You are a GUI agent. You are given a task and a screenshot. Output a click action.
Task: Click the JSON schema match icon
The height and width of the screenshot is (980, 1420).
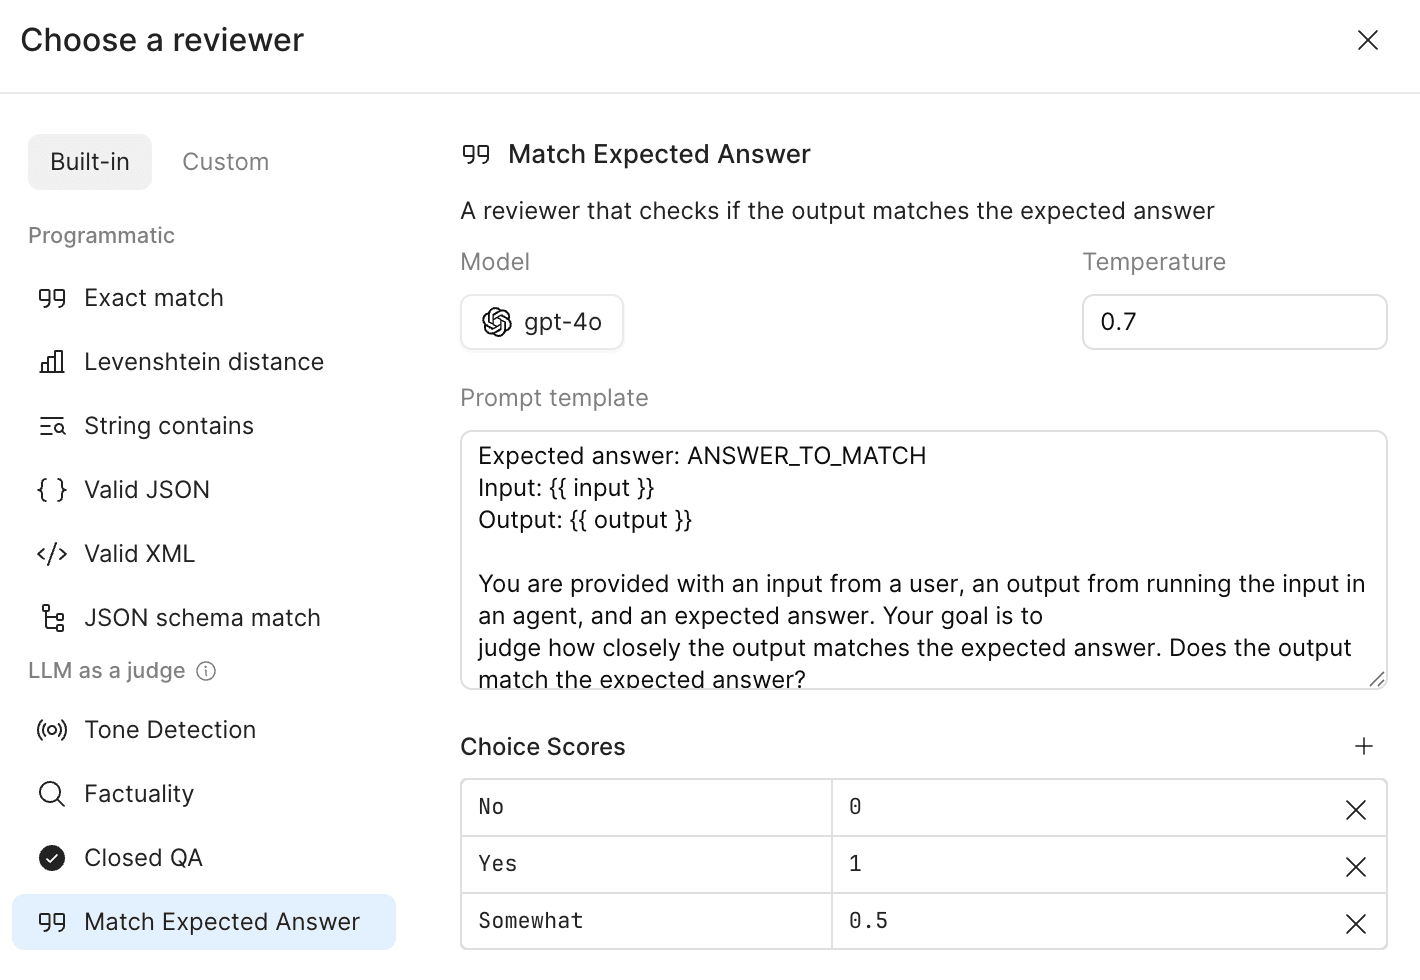click(51, 617)
